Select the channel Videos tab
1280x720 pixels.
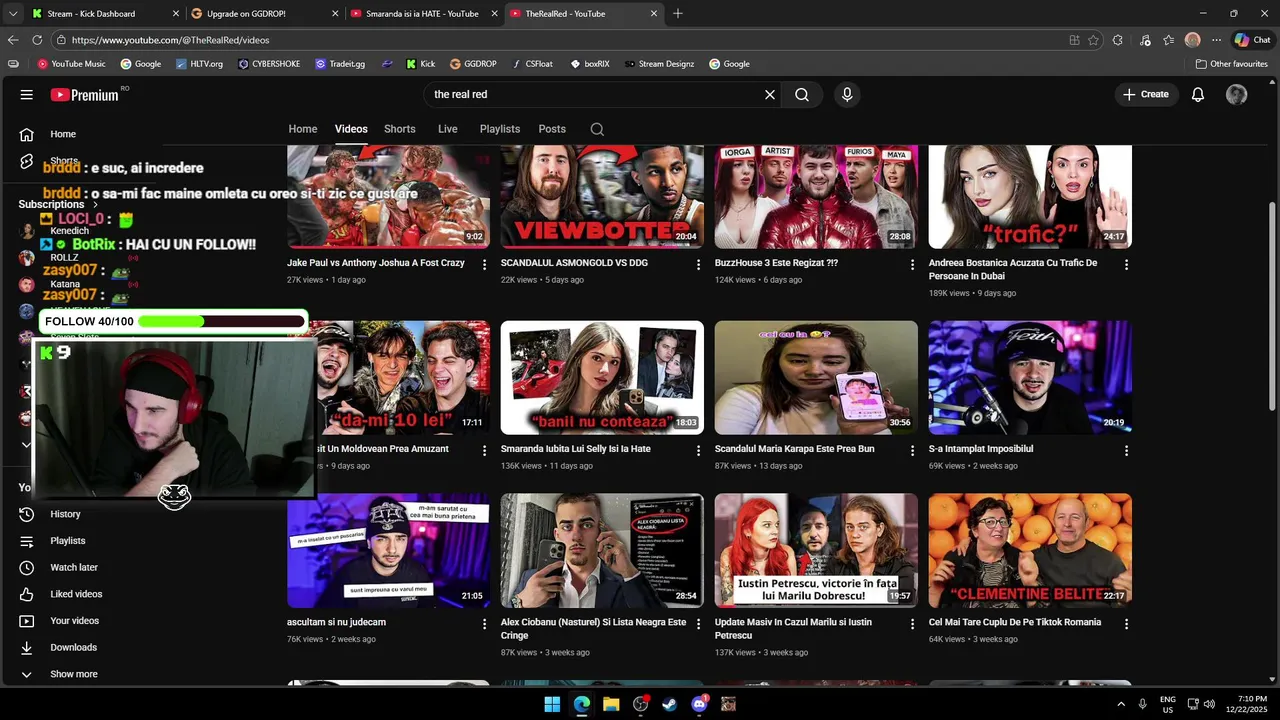351,129
